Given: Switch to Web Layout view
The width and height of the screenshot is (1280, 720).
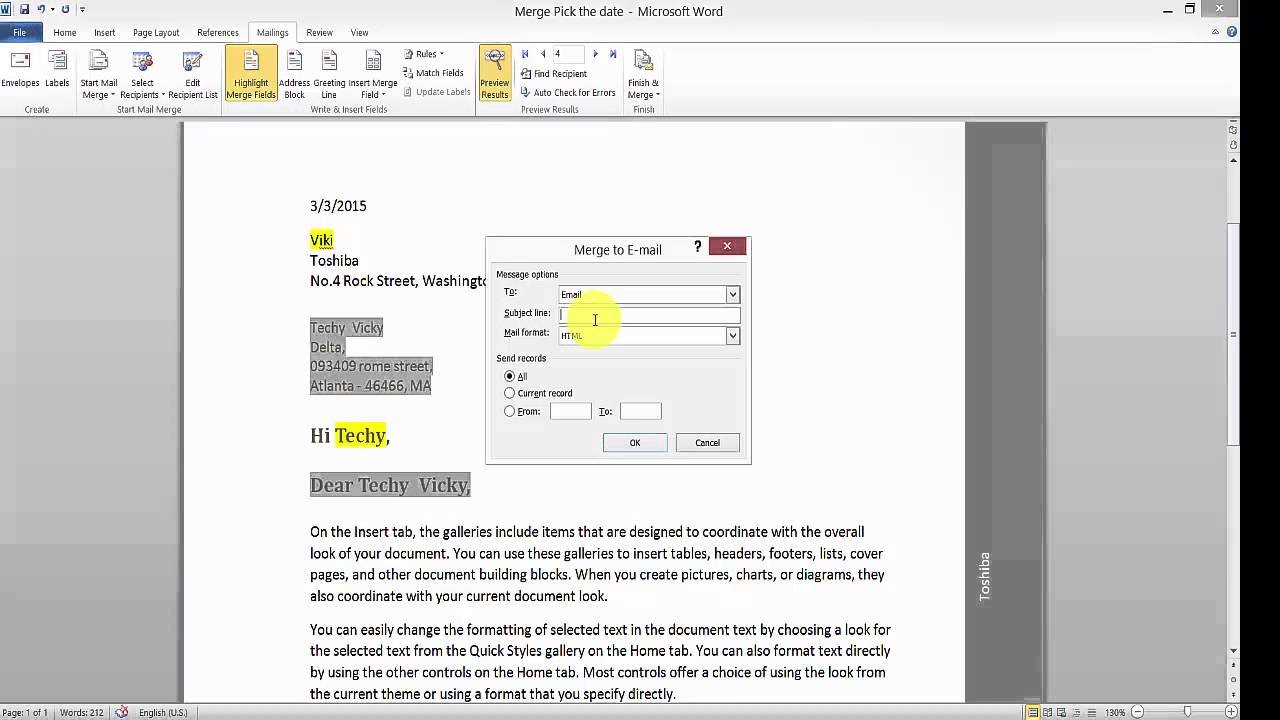Looking at the screenshot, I should [x=1062, y=712].
